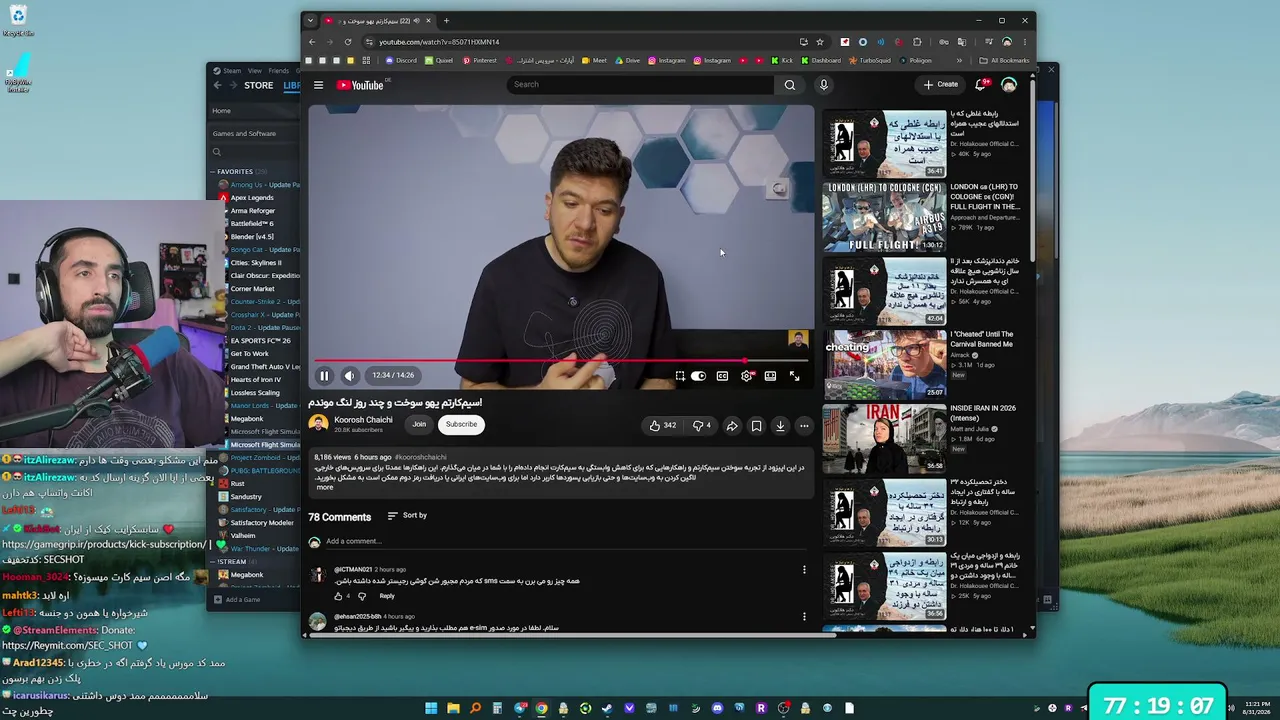Open the more actions menu below the video
This screenshot has height=720, width=1280.
804,426
